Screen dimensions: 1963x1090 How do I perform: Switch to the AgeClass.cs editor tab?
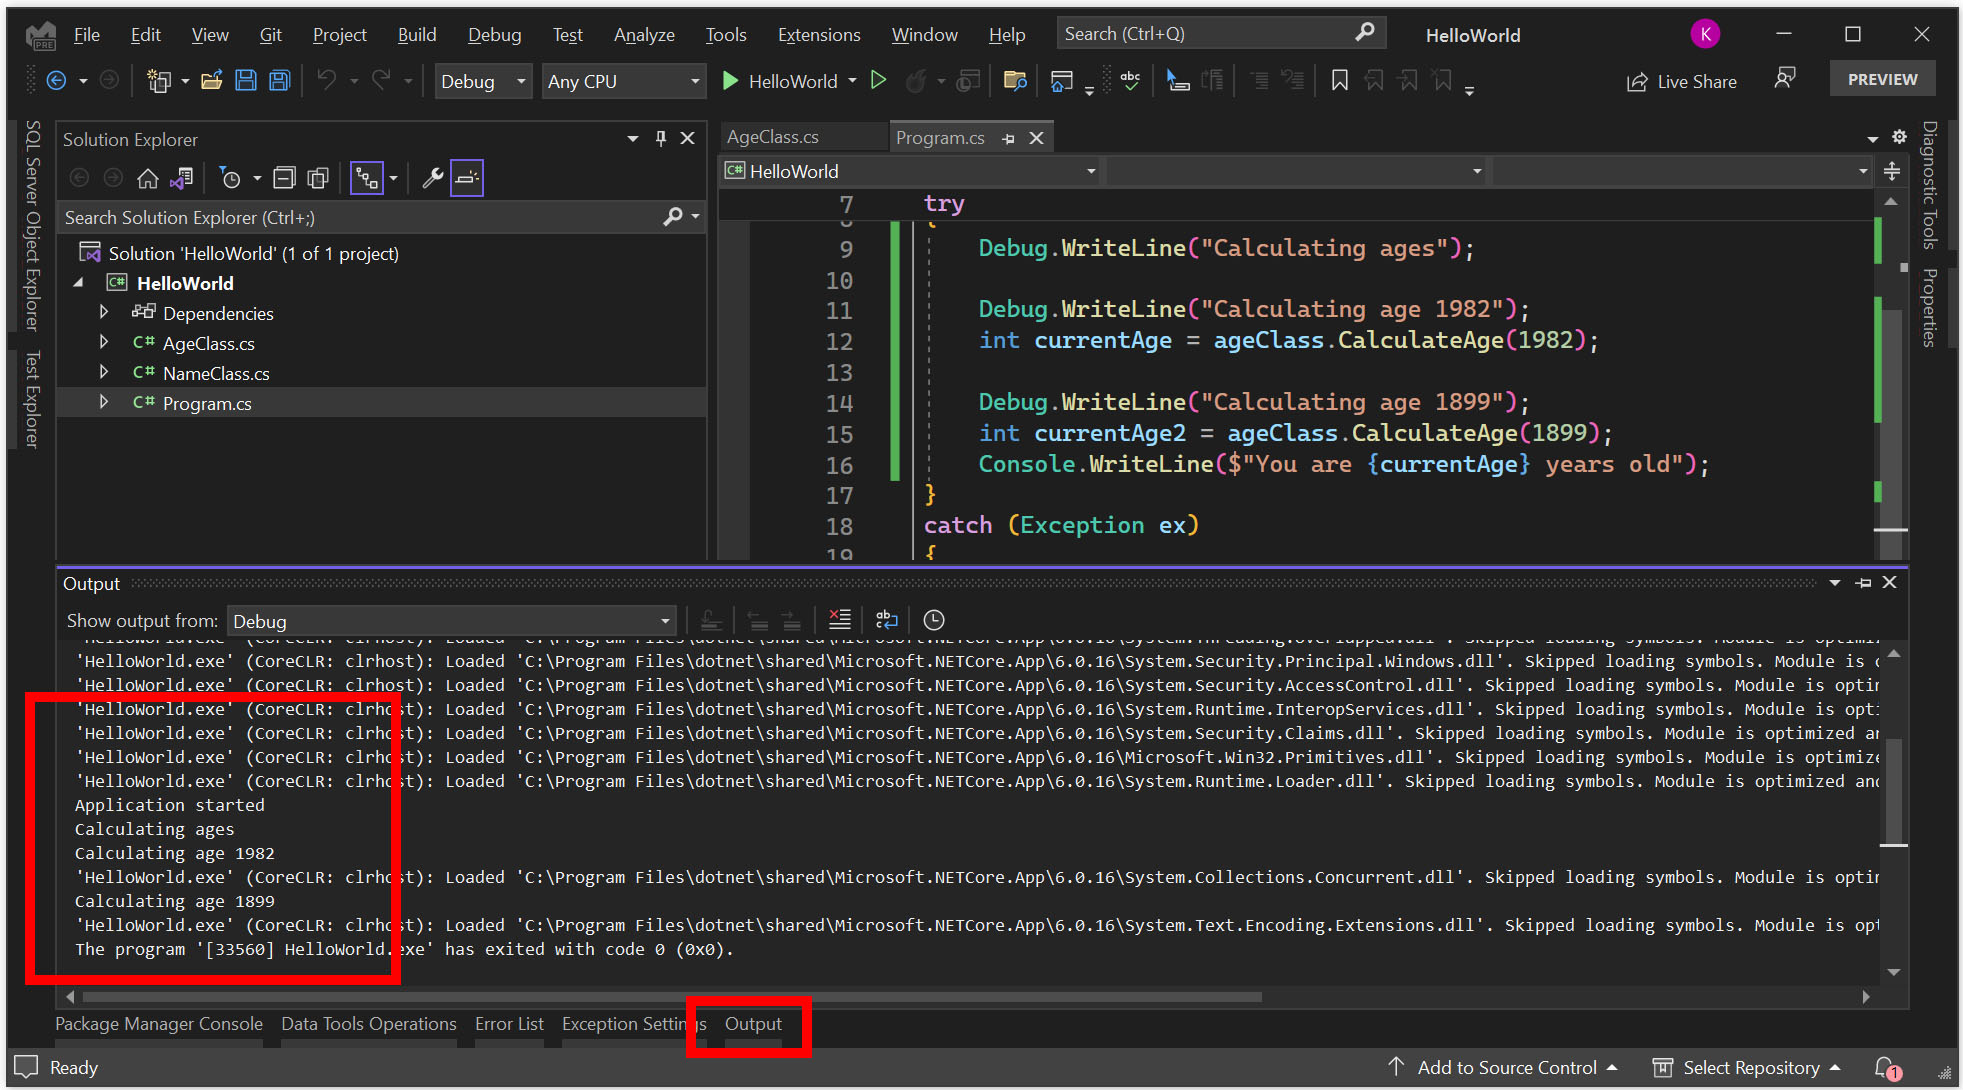coord(775,137)
